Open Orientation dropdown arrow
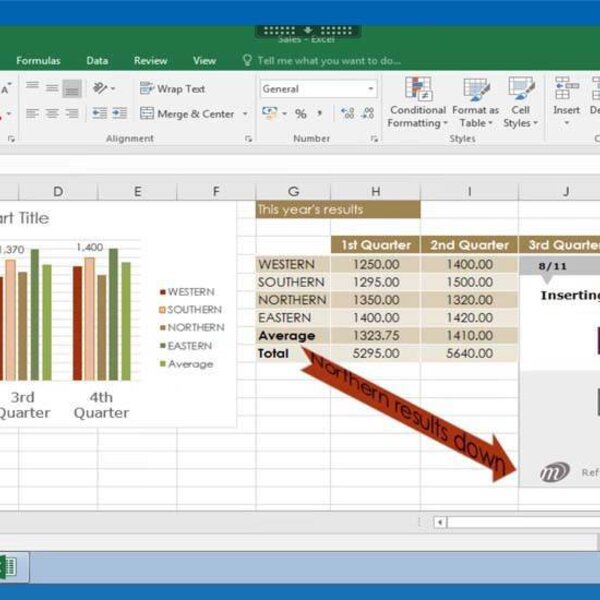The image size is (600, 600). point(113,89)
